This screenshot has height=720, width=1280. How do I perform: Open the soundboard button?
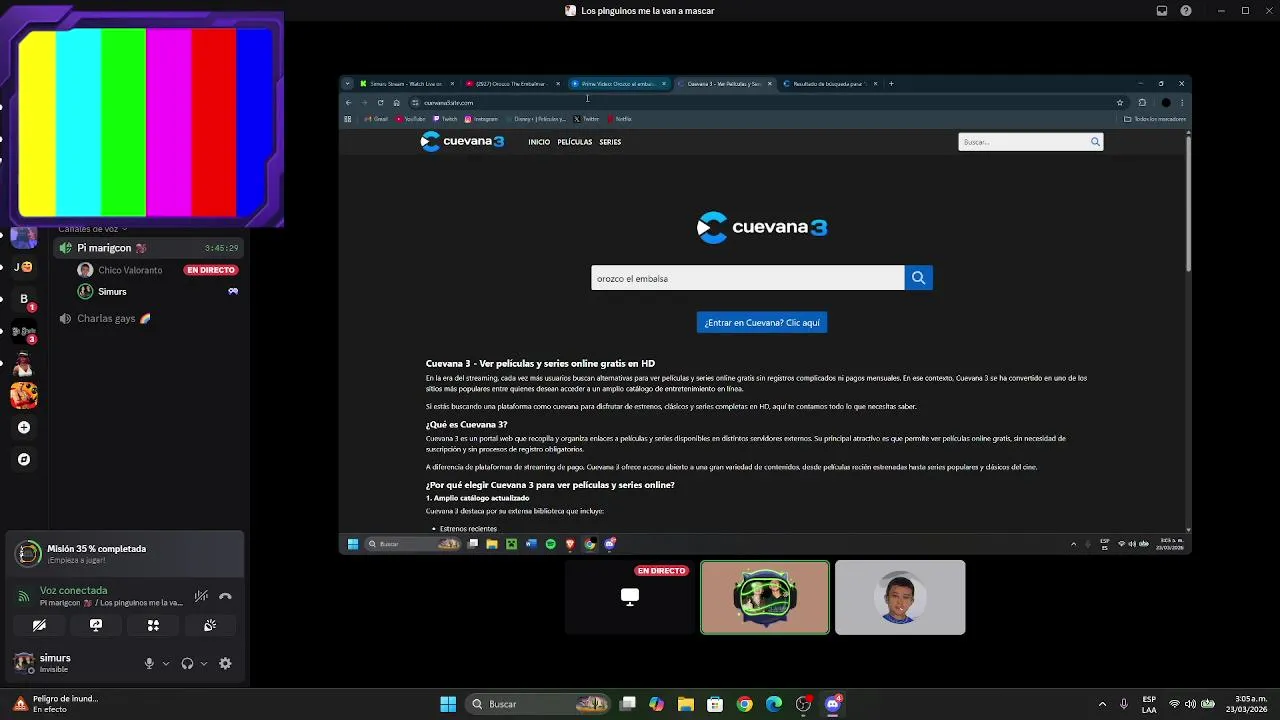click(x=210, y=625)
